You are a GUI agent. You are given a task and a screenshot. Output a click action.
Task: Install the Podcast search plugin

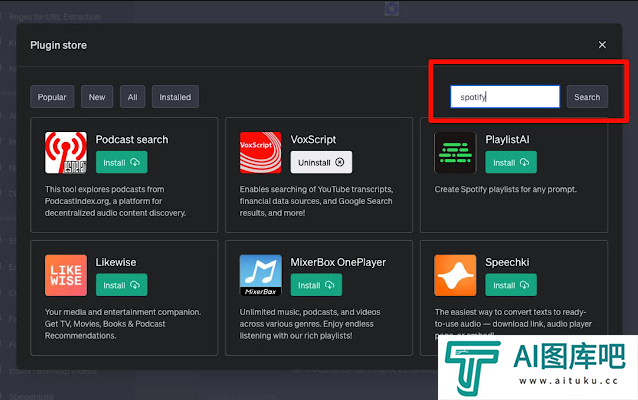(x=122, y=162)
